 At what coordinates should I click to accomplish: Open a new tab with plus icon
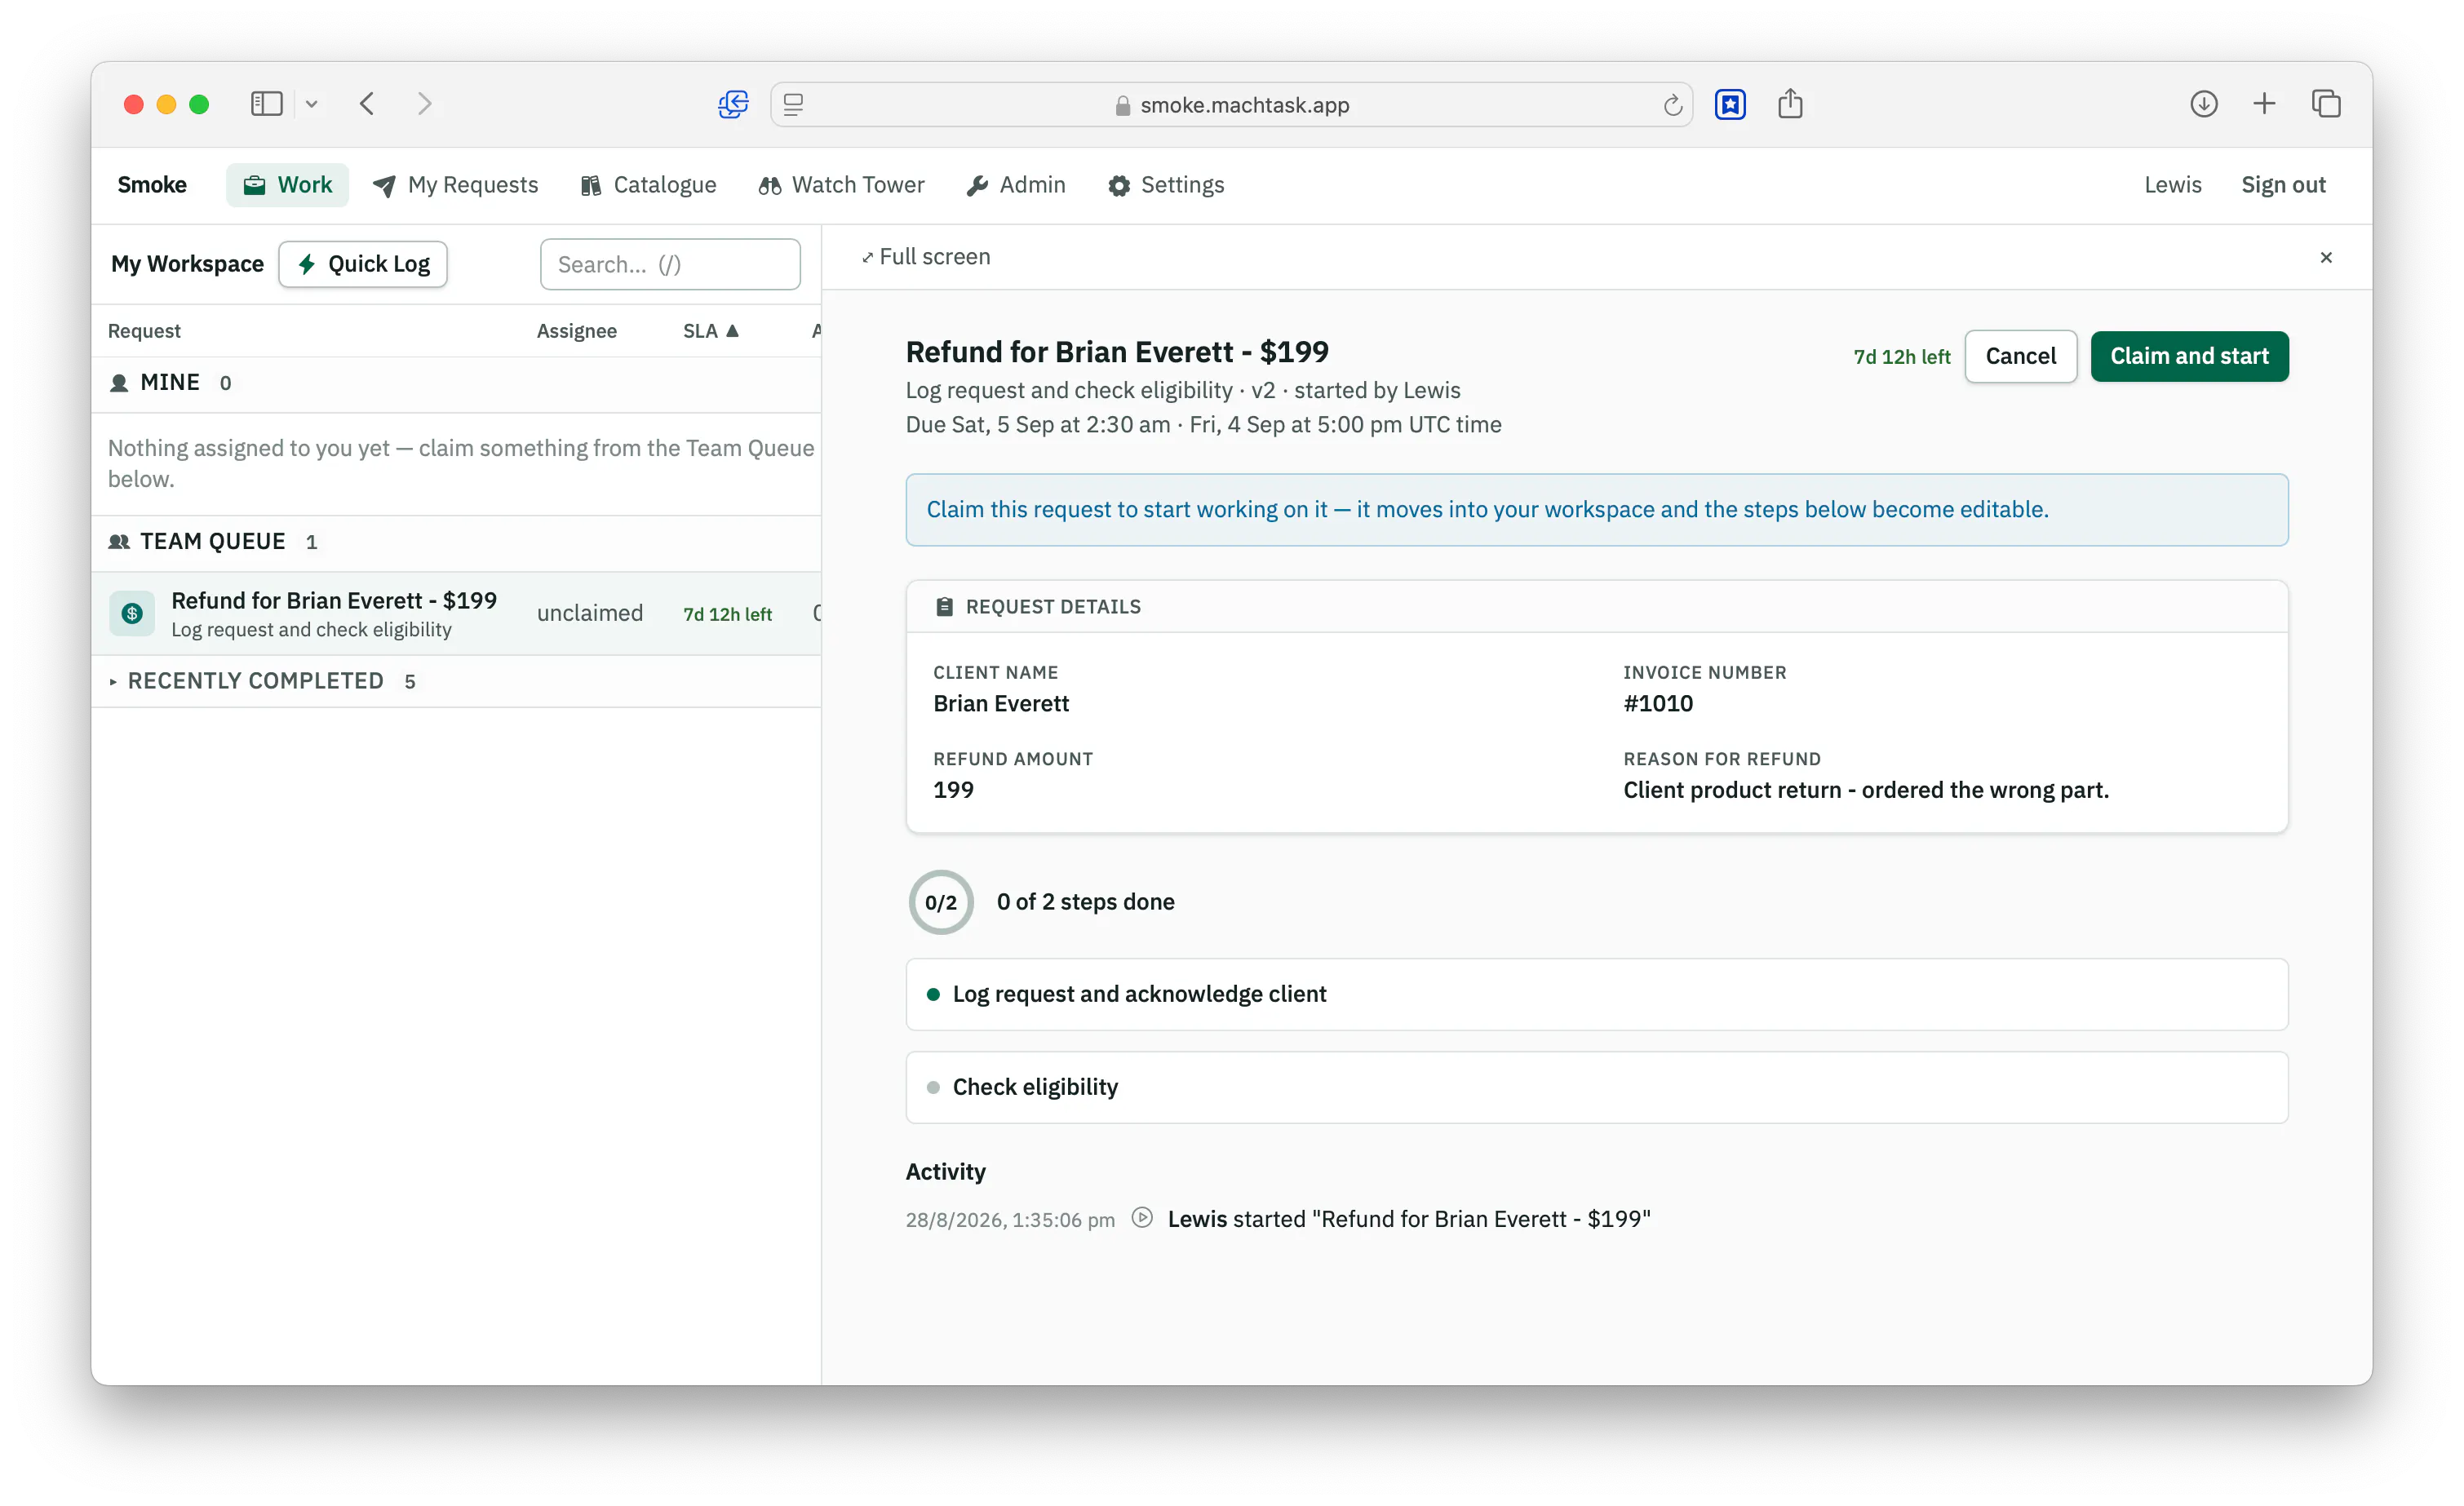(2264, 104)
